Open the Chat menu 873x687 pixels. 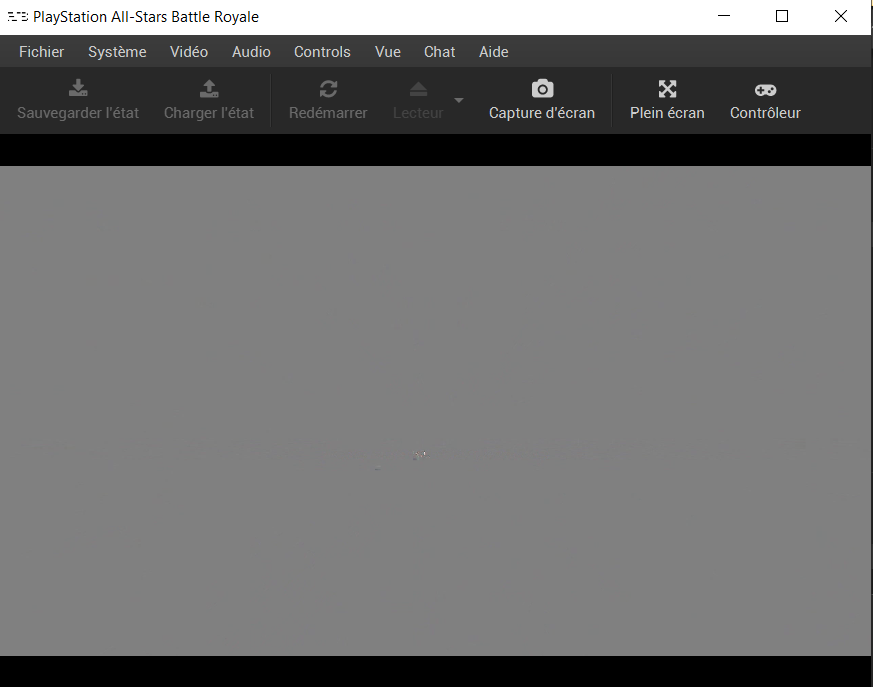pos(439,52)
